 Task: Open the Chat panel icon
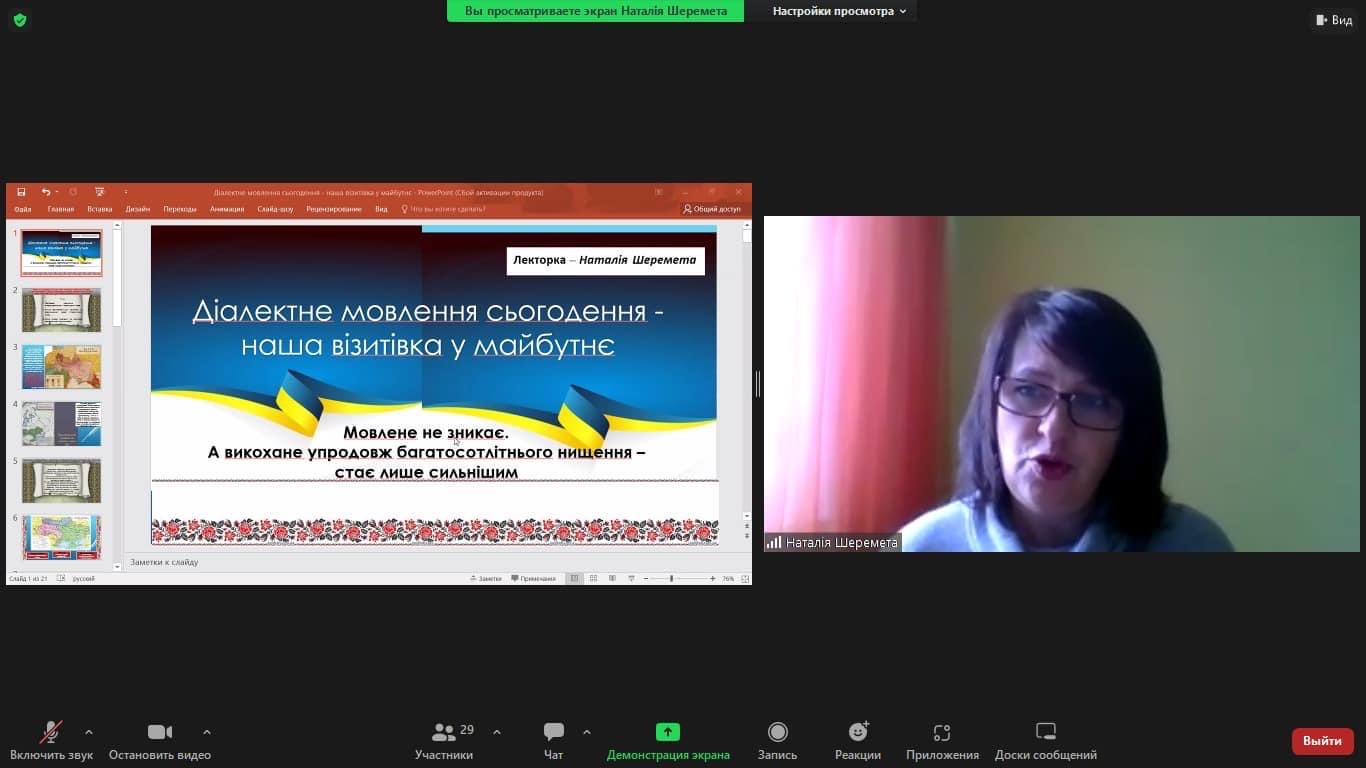click(x=553, y=732)
